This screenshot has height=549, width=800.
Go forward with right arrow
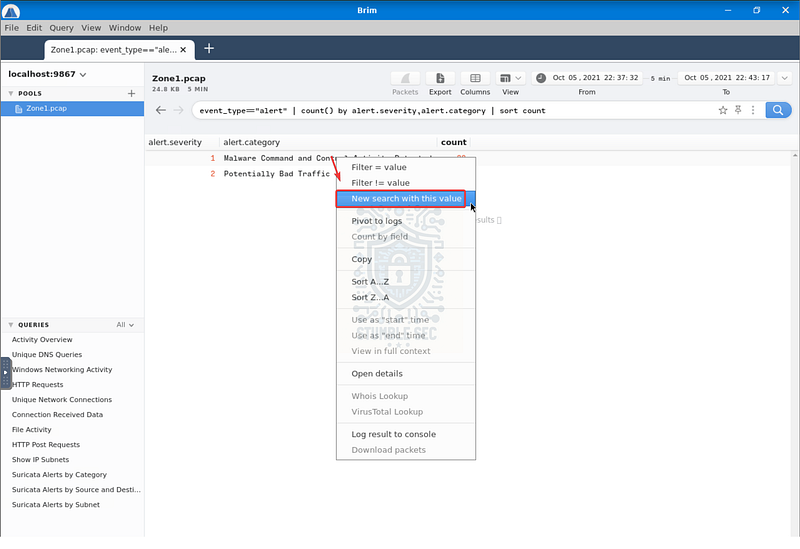point(178,110)
